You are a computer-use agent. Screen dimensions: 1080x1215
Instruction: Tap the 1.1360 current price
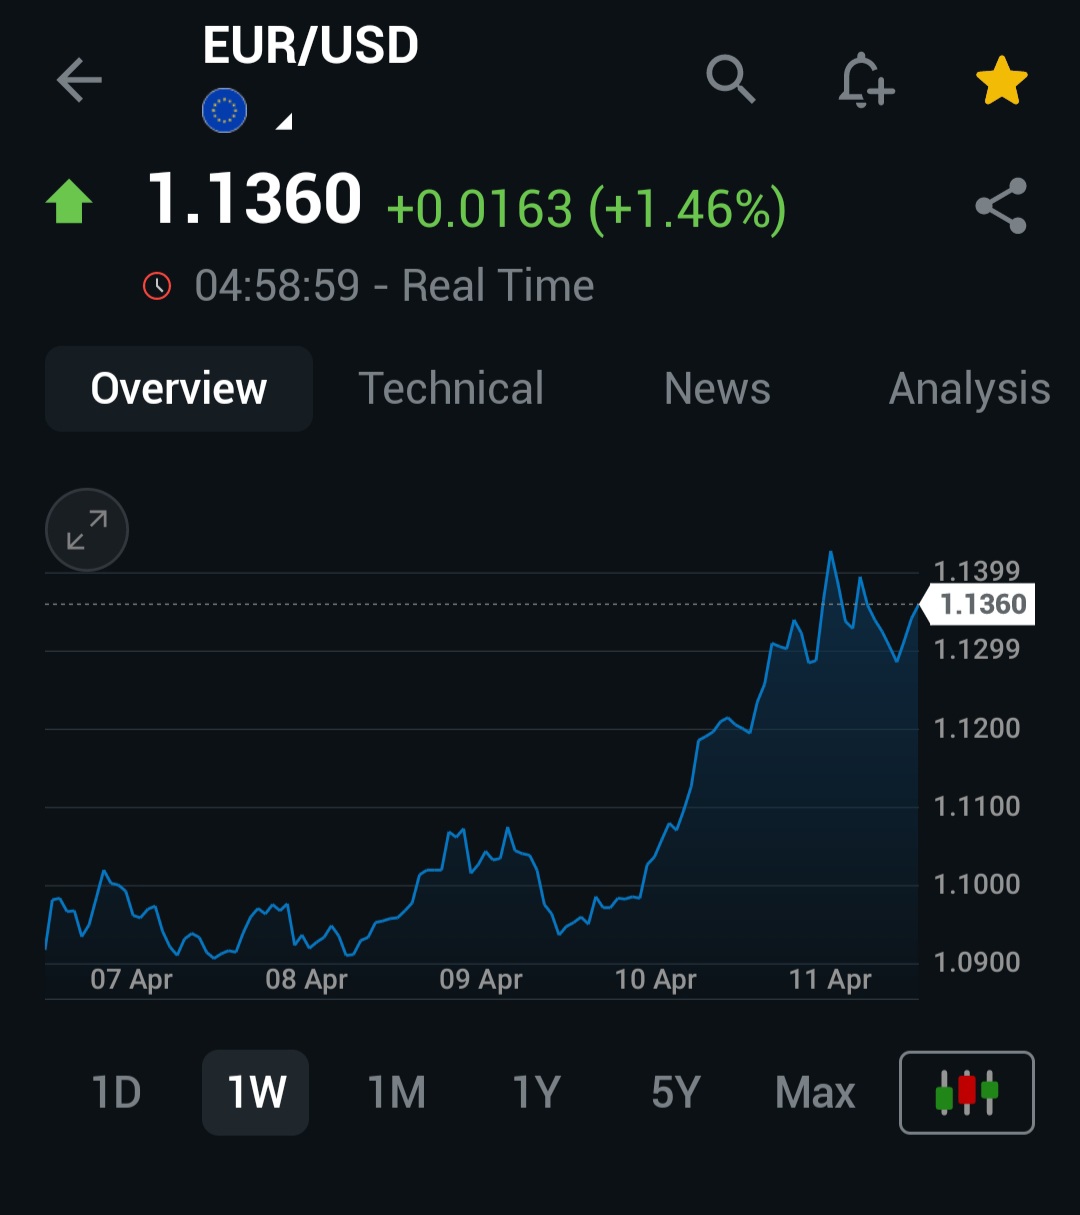click(x=254, y=199)
